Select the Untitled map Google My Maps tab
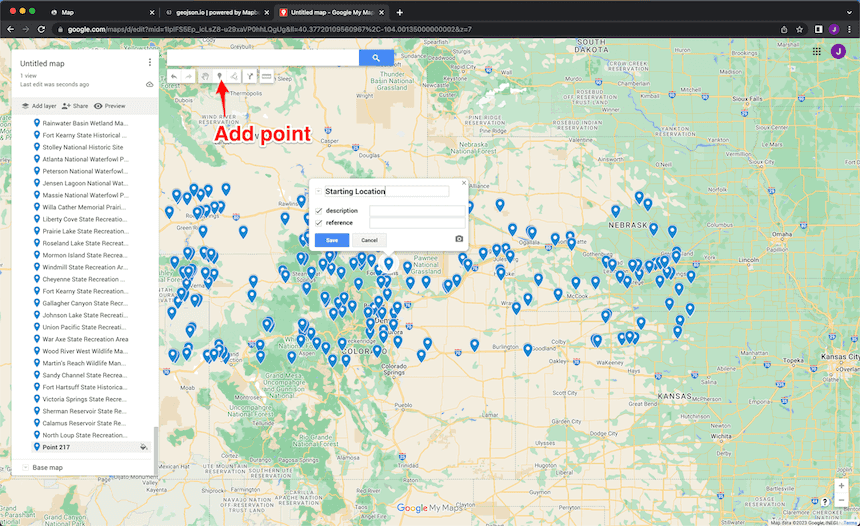The image size is (860, 526). 332,12
